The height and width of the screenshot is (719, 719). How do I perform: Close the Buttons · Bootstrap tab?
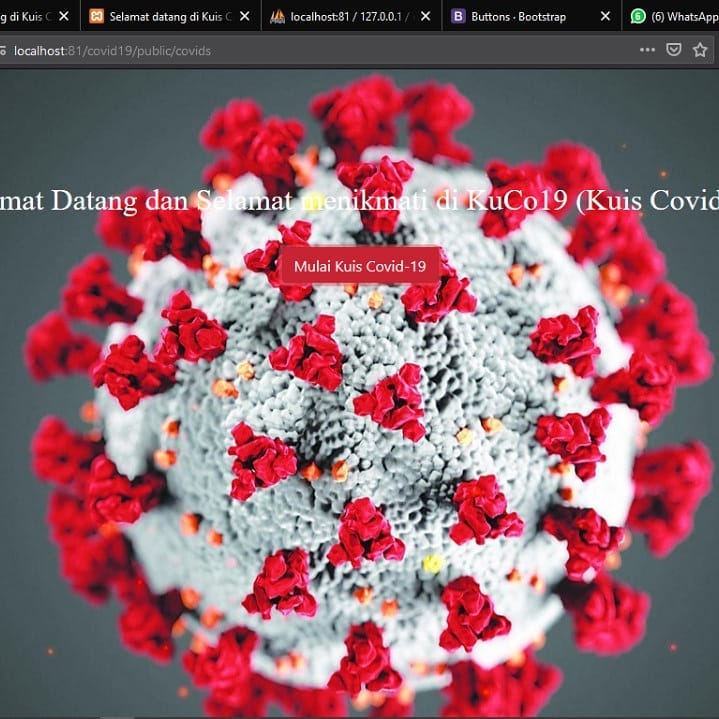[605, 16]
